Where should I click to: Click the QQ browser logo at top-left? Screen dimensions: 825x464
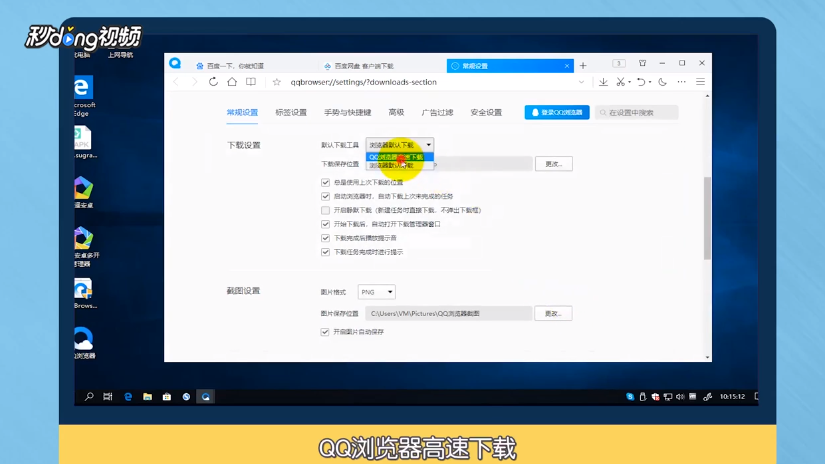pyautogui.click(x=175, y=64)
